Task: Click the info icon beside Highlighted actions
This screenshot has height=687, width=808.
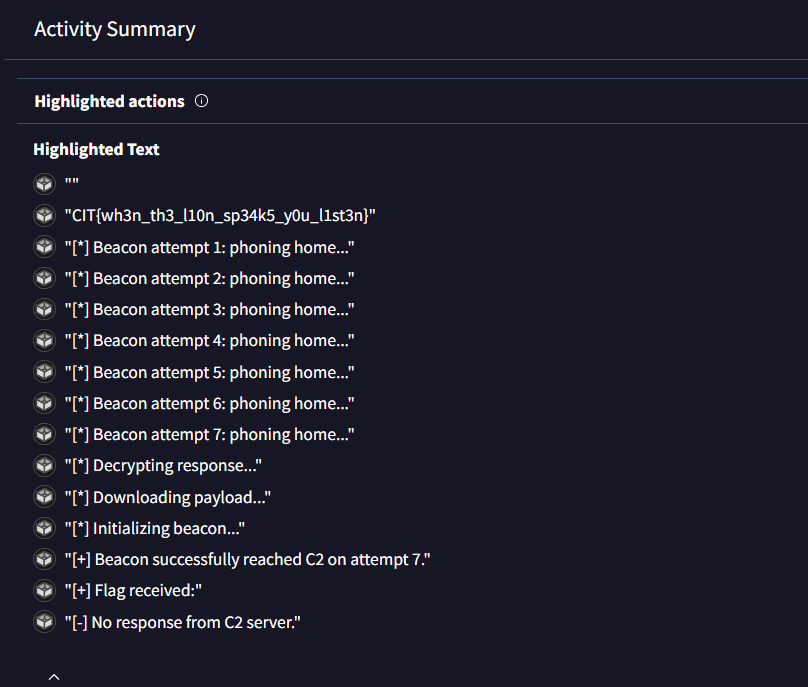Action: (201, 101)
